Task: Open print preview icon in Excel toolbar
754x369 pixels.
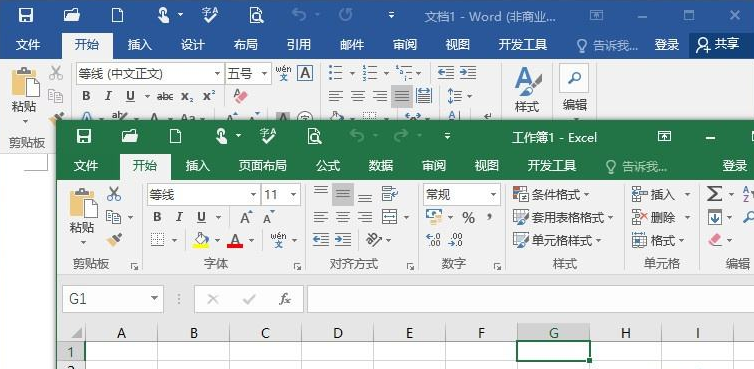Action: click(314, 136)
